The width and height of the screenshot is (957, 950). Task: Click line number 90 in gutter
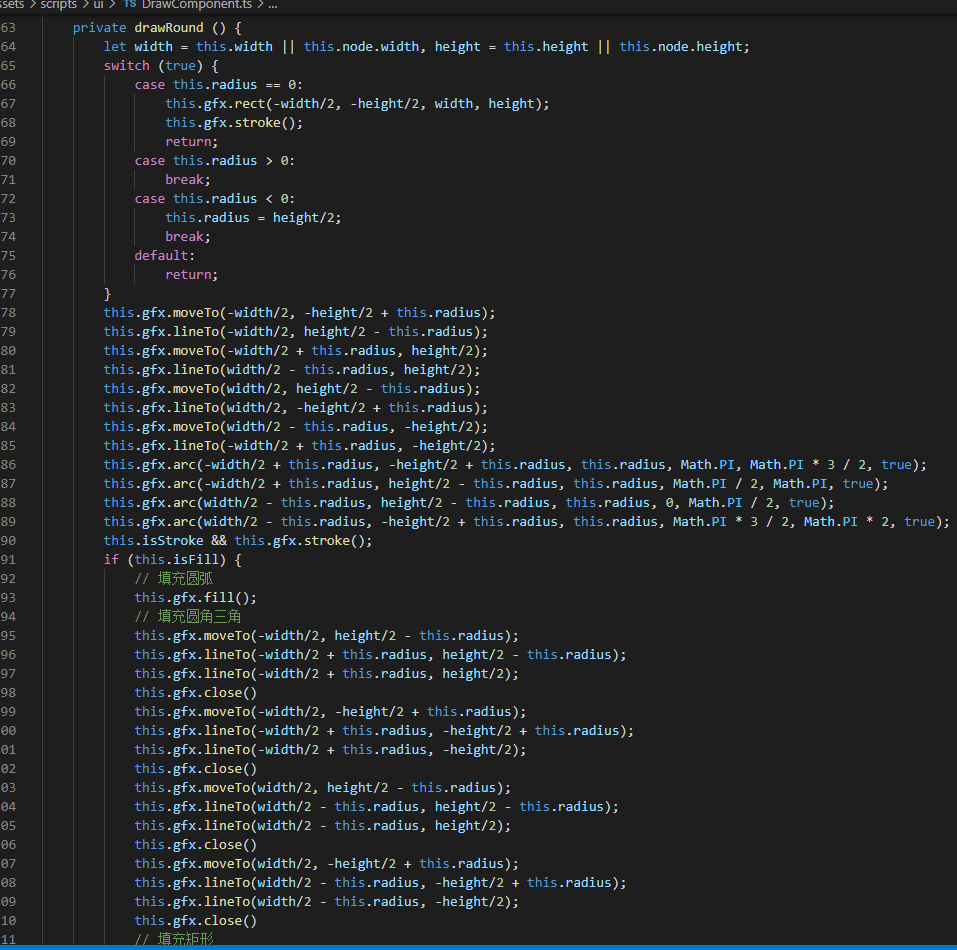9,541
